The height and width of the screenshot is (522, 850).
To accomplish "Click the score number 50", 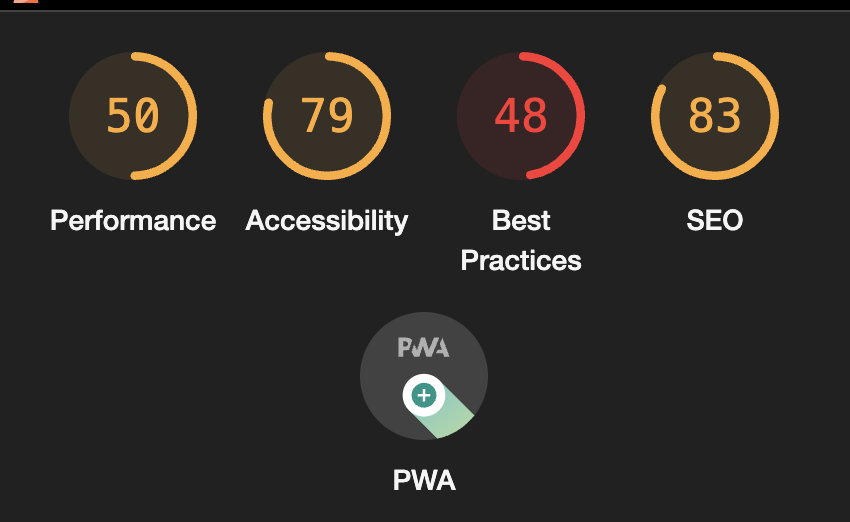I will coord(133,115).
